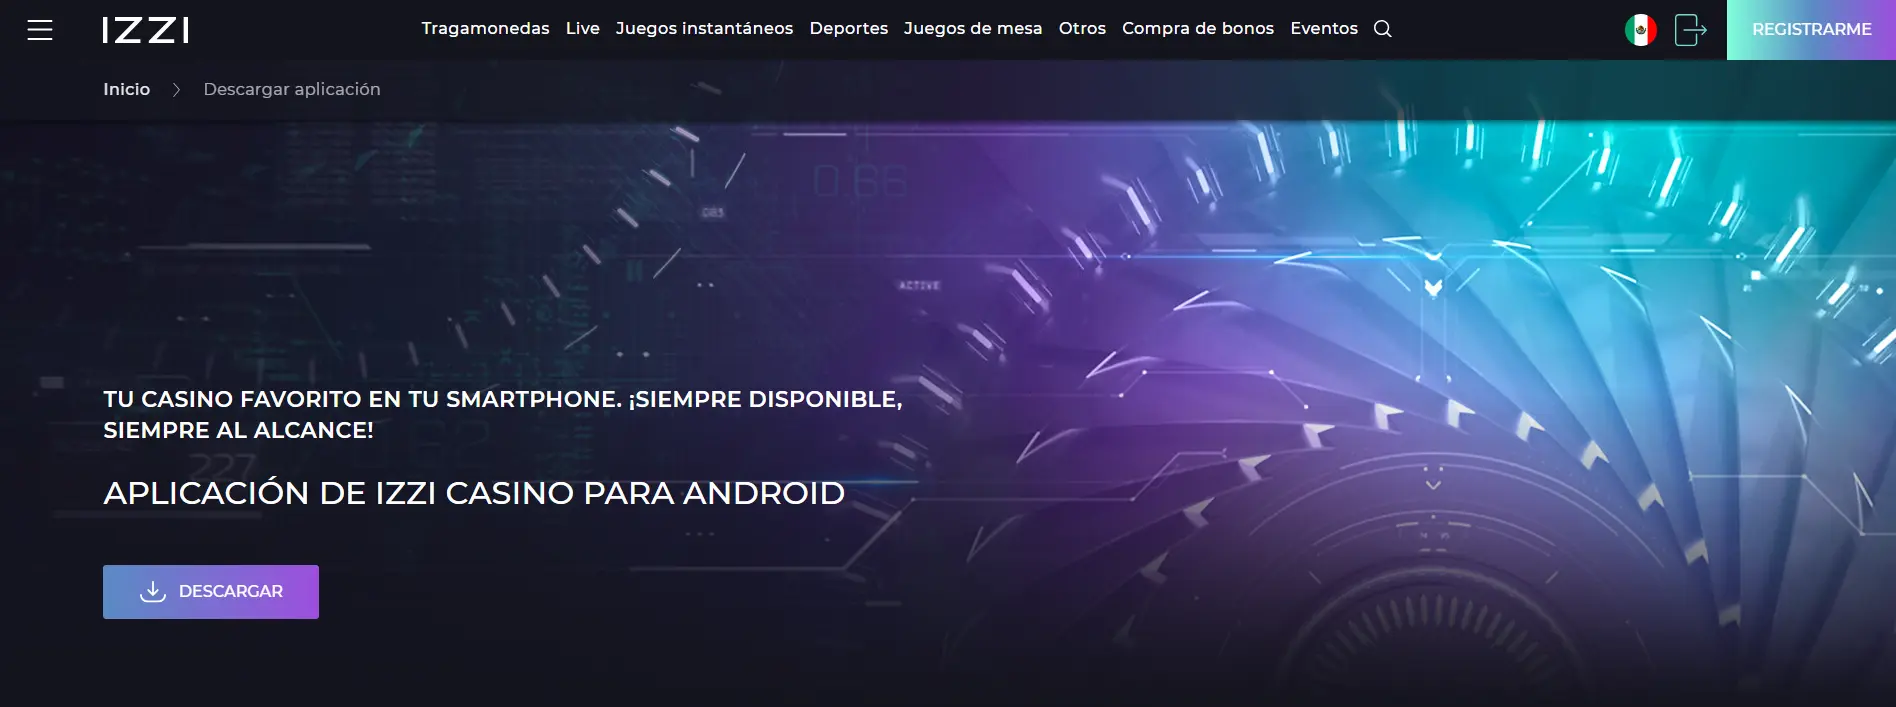Click the slogan TU CASINO FAVORITO text
This screenshot has height=707, width=1896.
[x=503, y=414]
